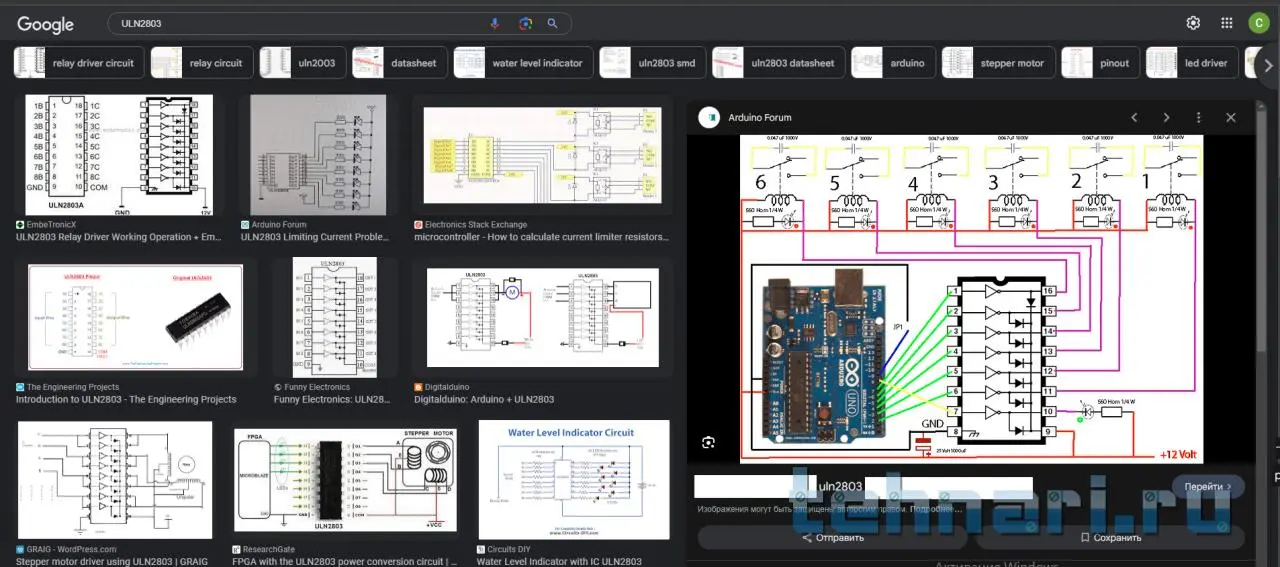
Task: Click the lens search icon on preview image
Action: 709,442
